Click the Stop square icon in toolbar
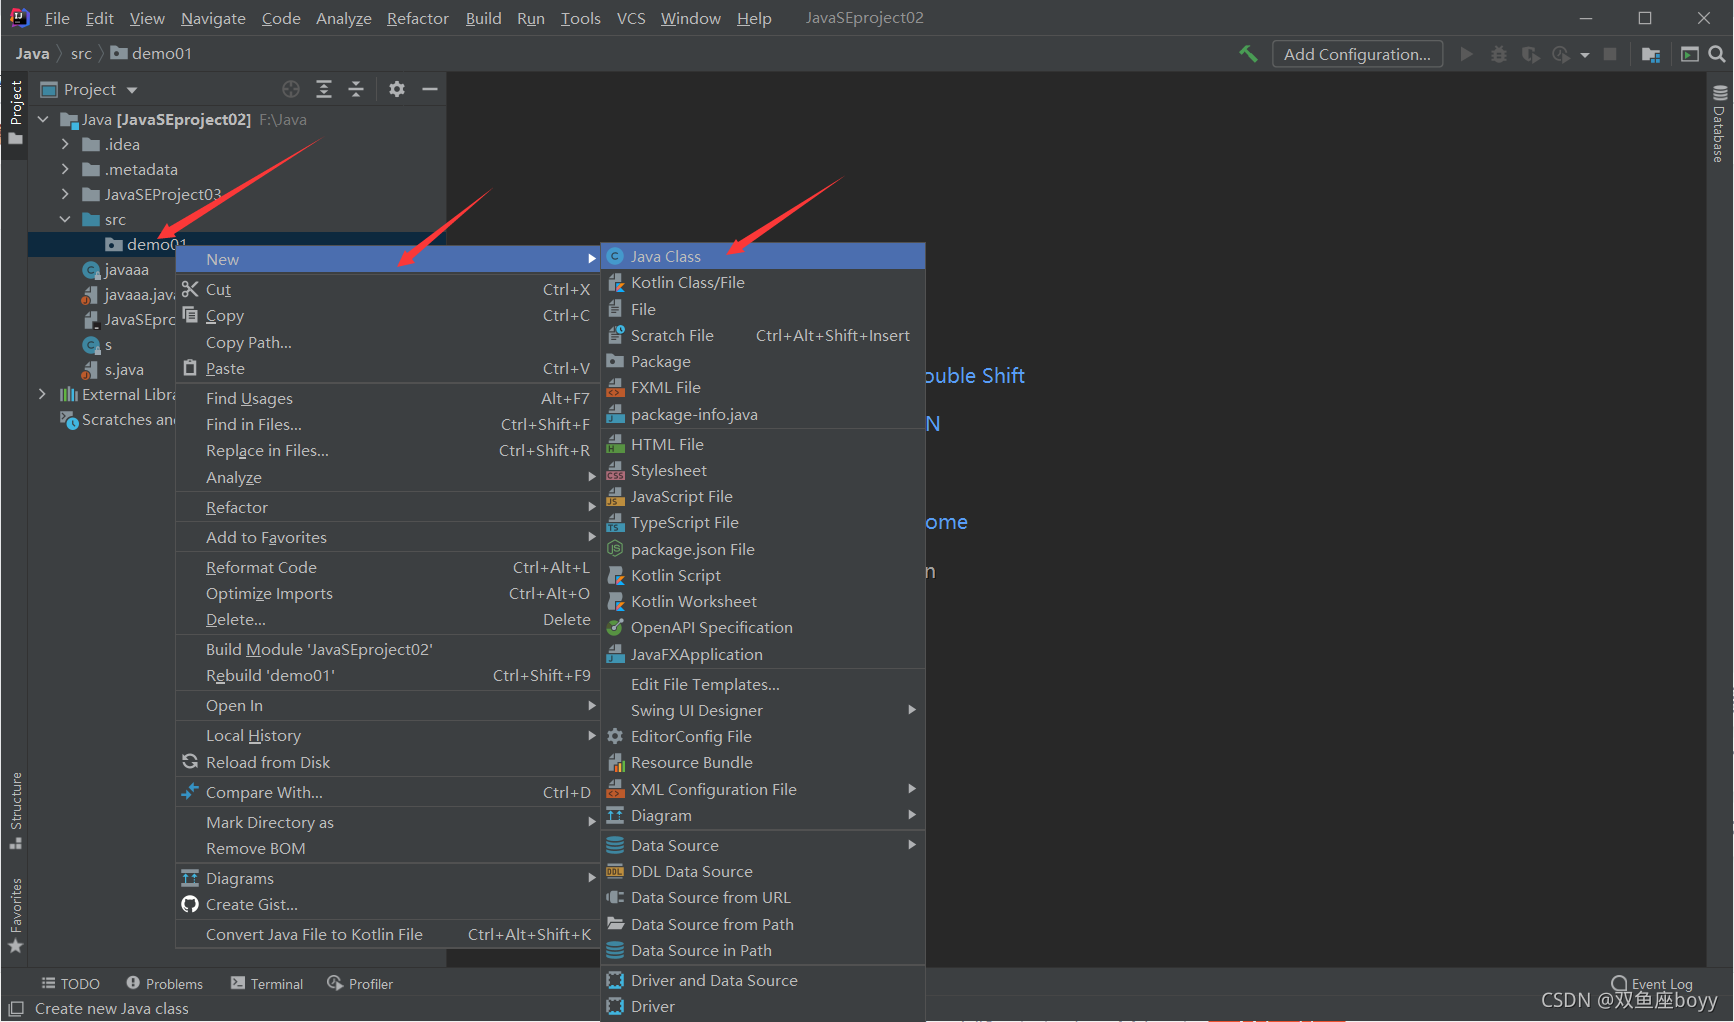 1610,54
